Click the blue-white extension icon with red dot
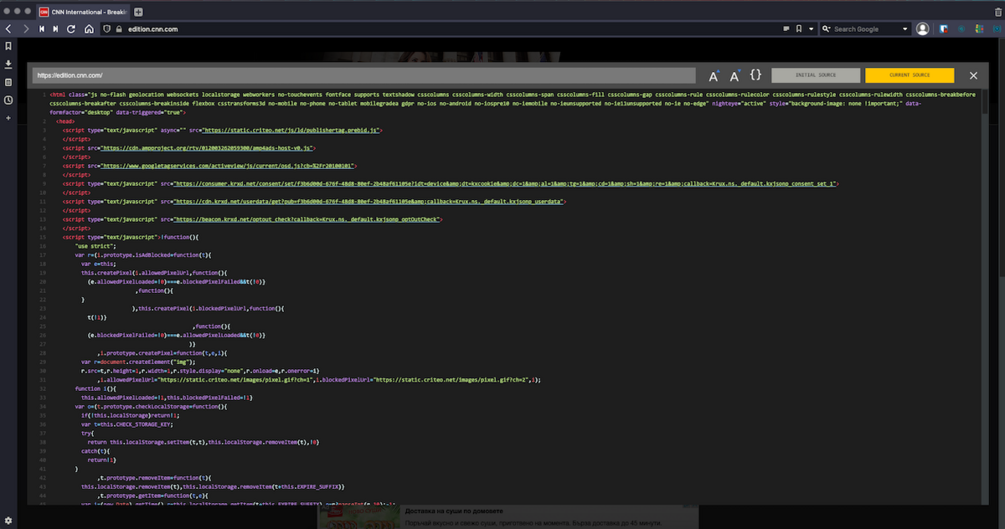Viewport: 1005px width, 529px height. 943,29
